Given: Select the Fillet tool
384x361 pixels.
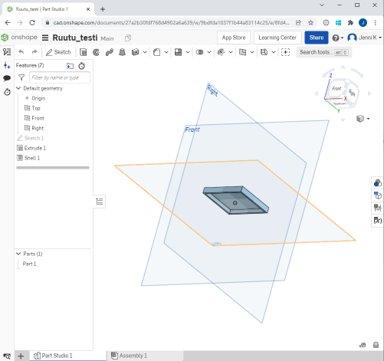Looking at the screenshot, I should coord(157,52).
